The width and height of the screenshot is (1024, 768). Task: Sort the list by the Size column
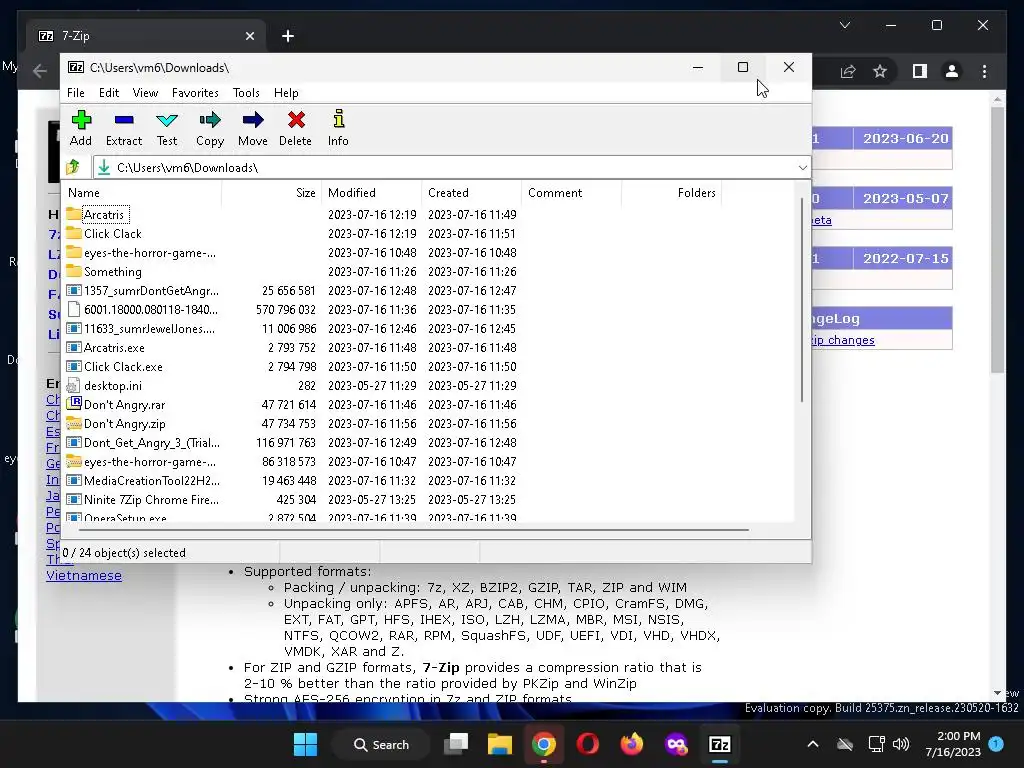(271, 193)
